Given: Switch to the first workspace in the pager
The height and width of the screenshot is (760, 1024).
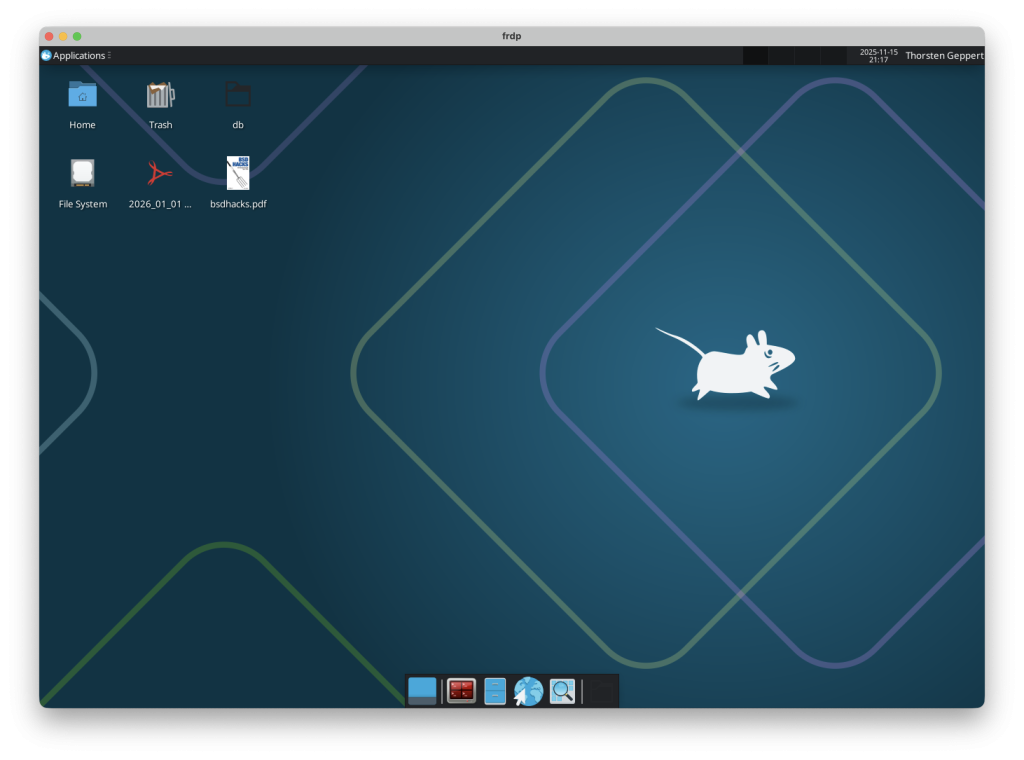Looking at the screenshot, I should tap(755, 55).
